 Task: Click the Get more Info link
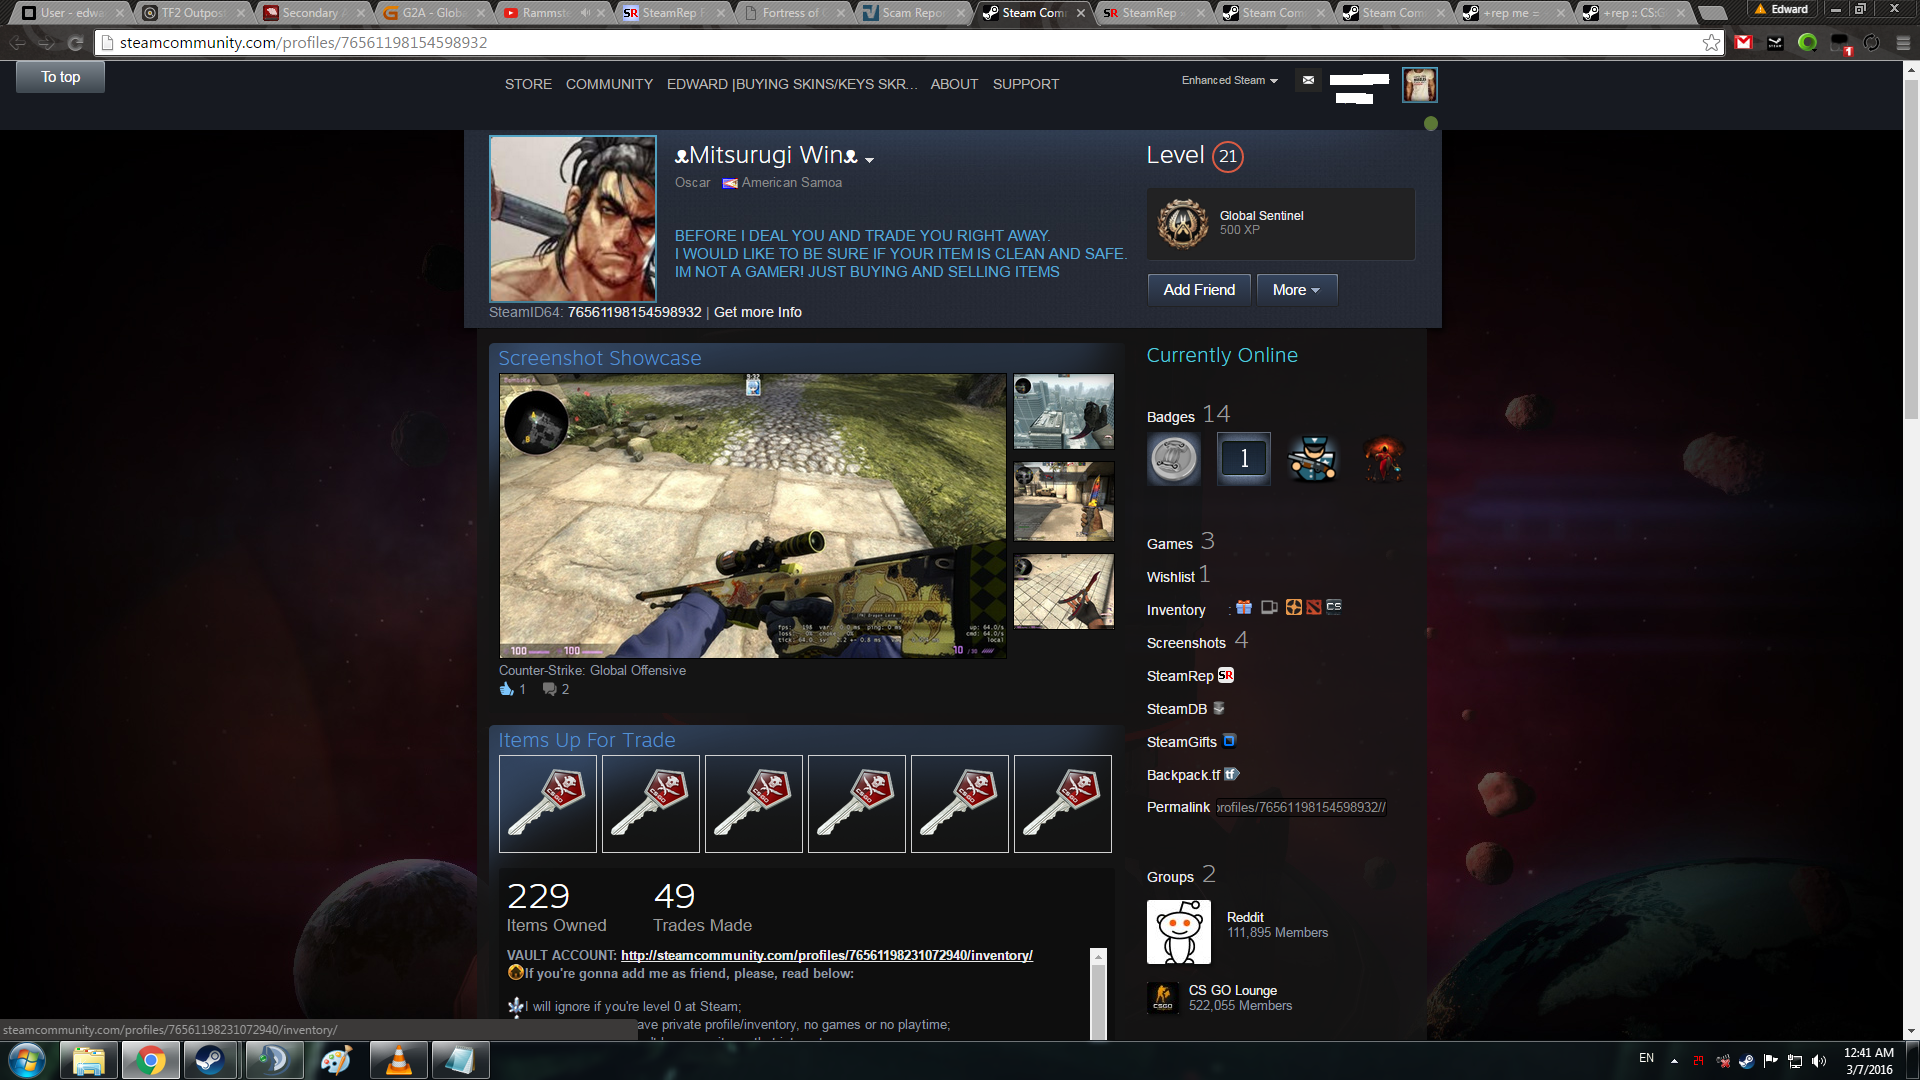coord(757,313)
